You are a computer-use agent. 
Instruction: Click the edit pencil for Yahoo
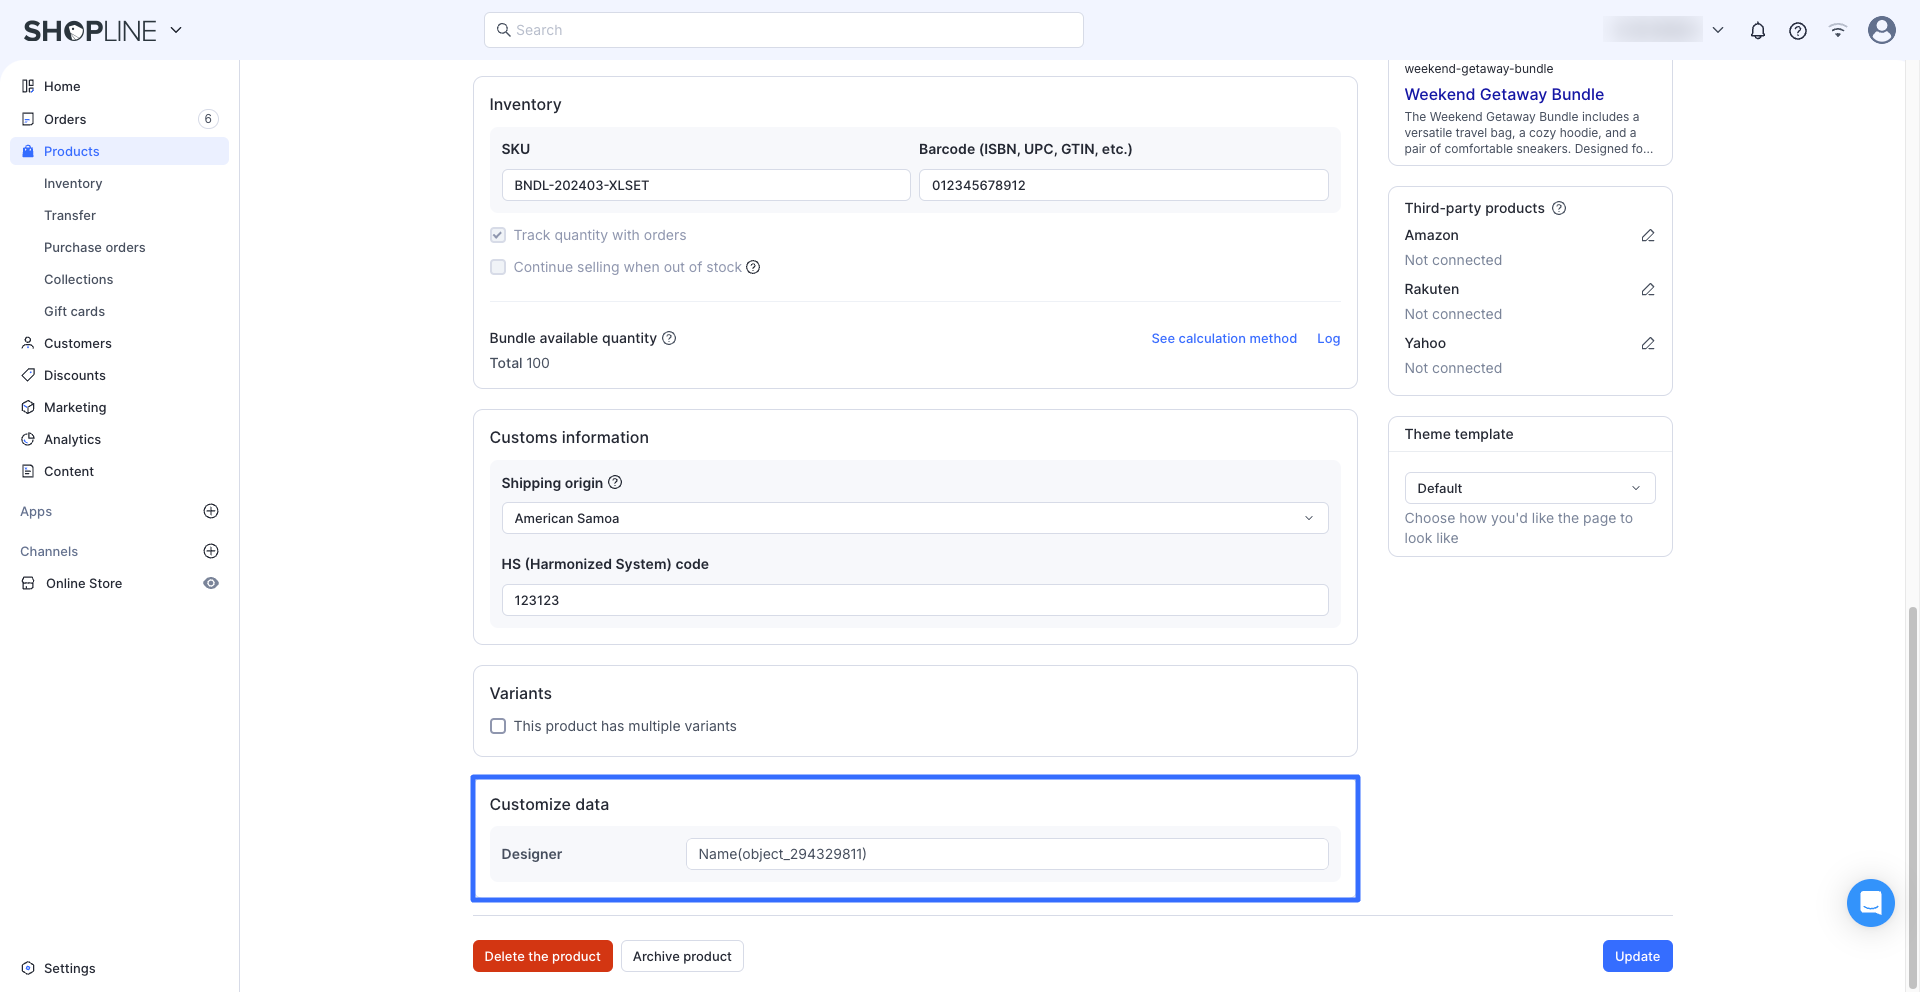(x=1648, y=344)
